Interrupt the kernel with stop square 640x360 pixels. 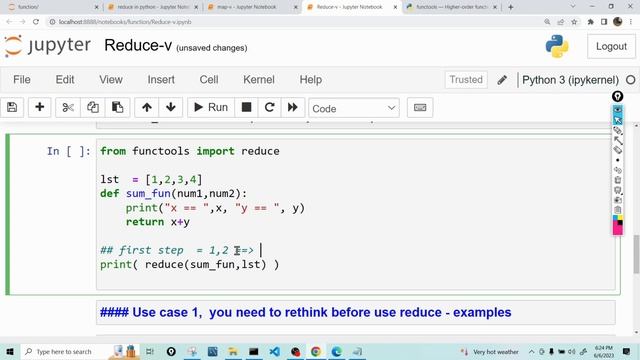click(x=246, y=107)
